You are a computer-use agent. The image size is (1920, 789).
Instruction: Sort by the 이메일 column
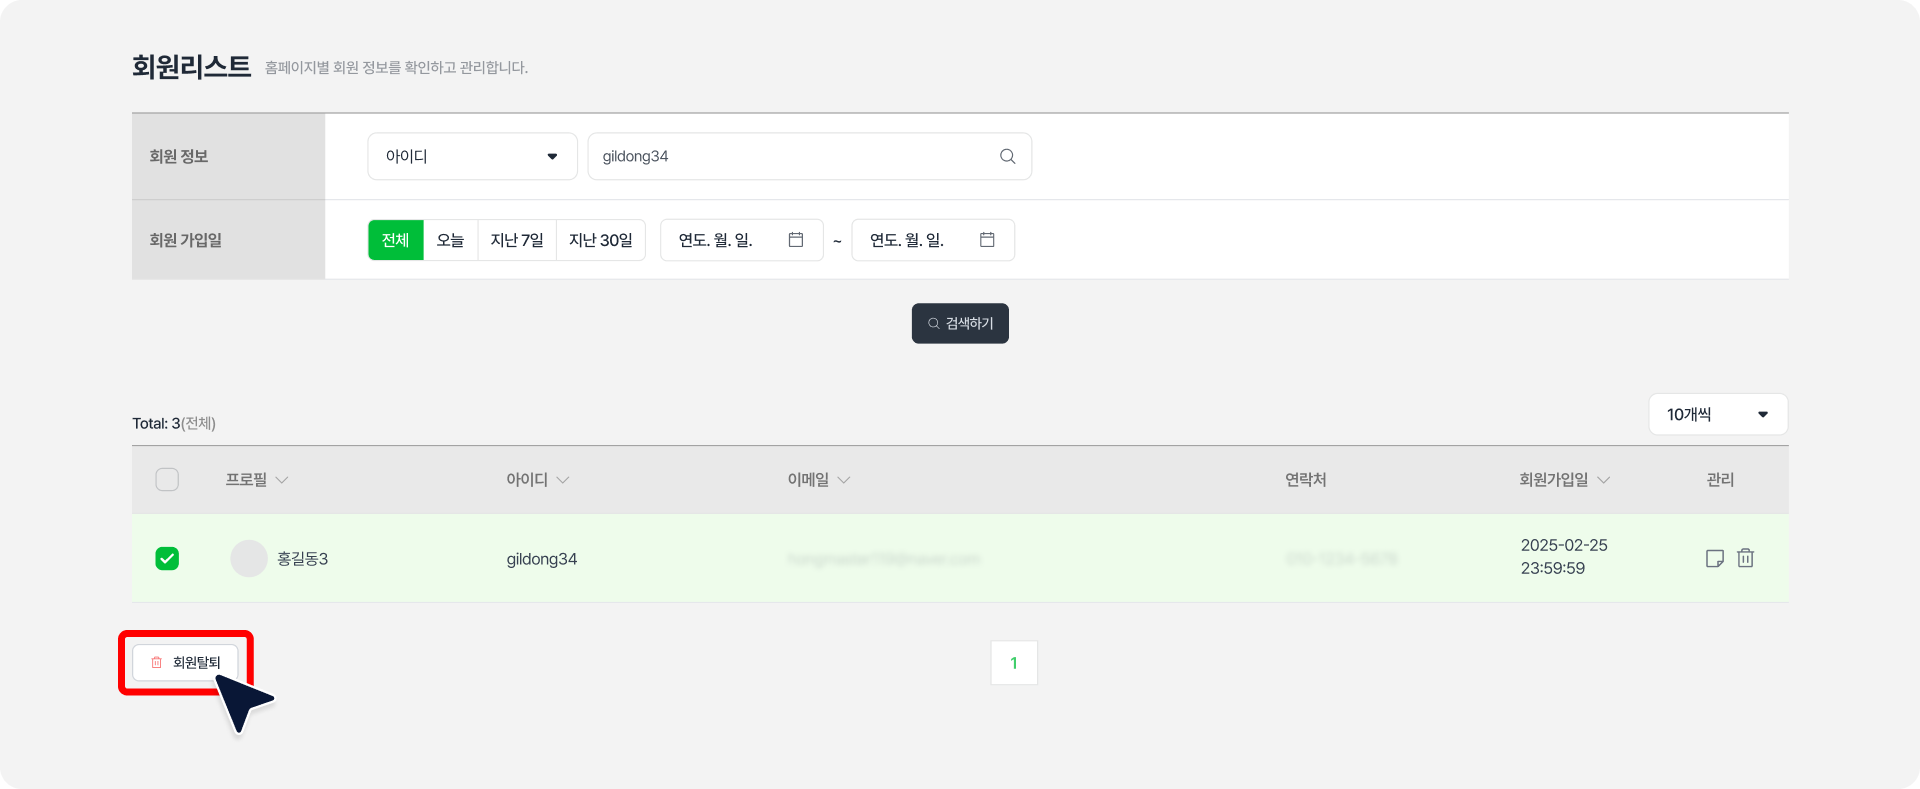819,480
